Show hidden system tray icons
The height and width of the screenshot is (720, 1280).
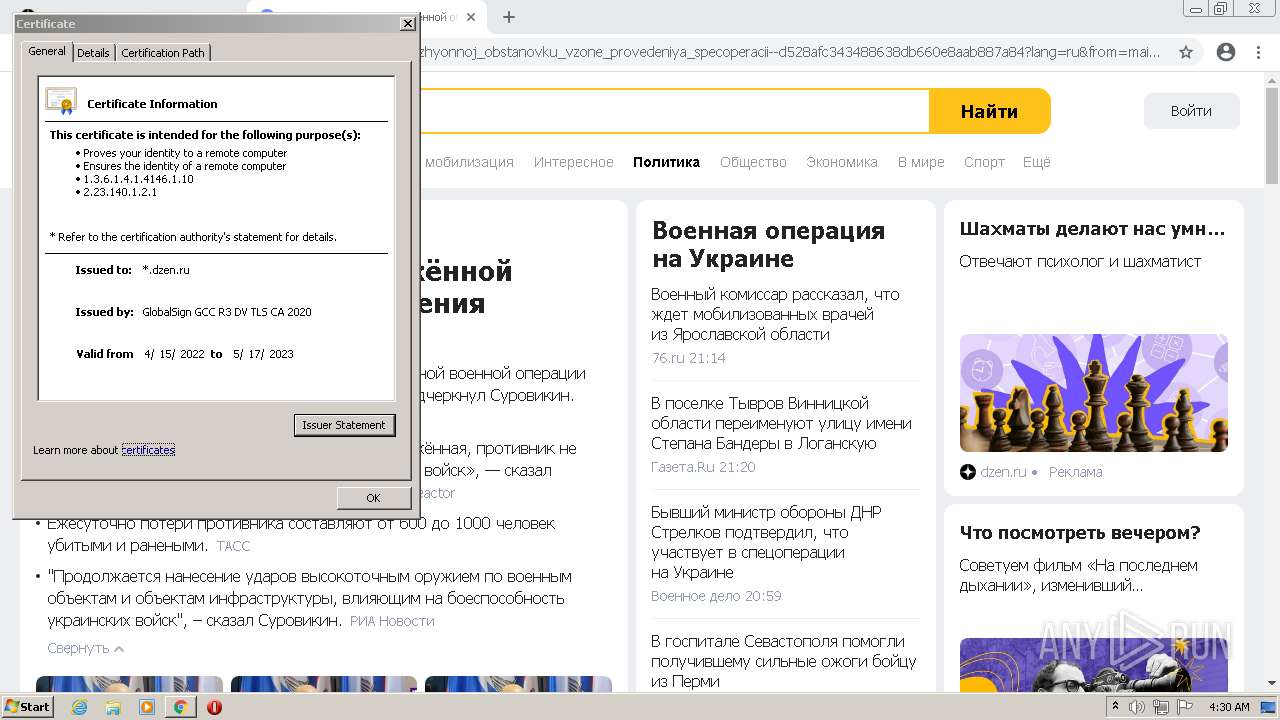(1114, 707)
